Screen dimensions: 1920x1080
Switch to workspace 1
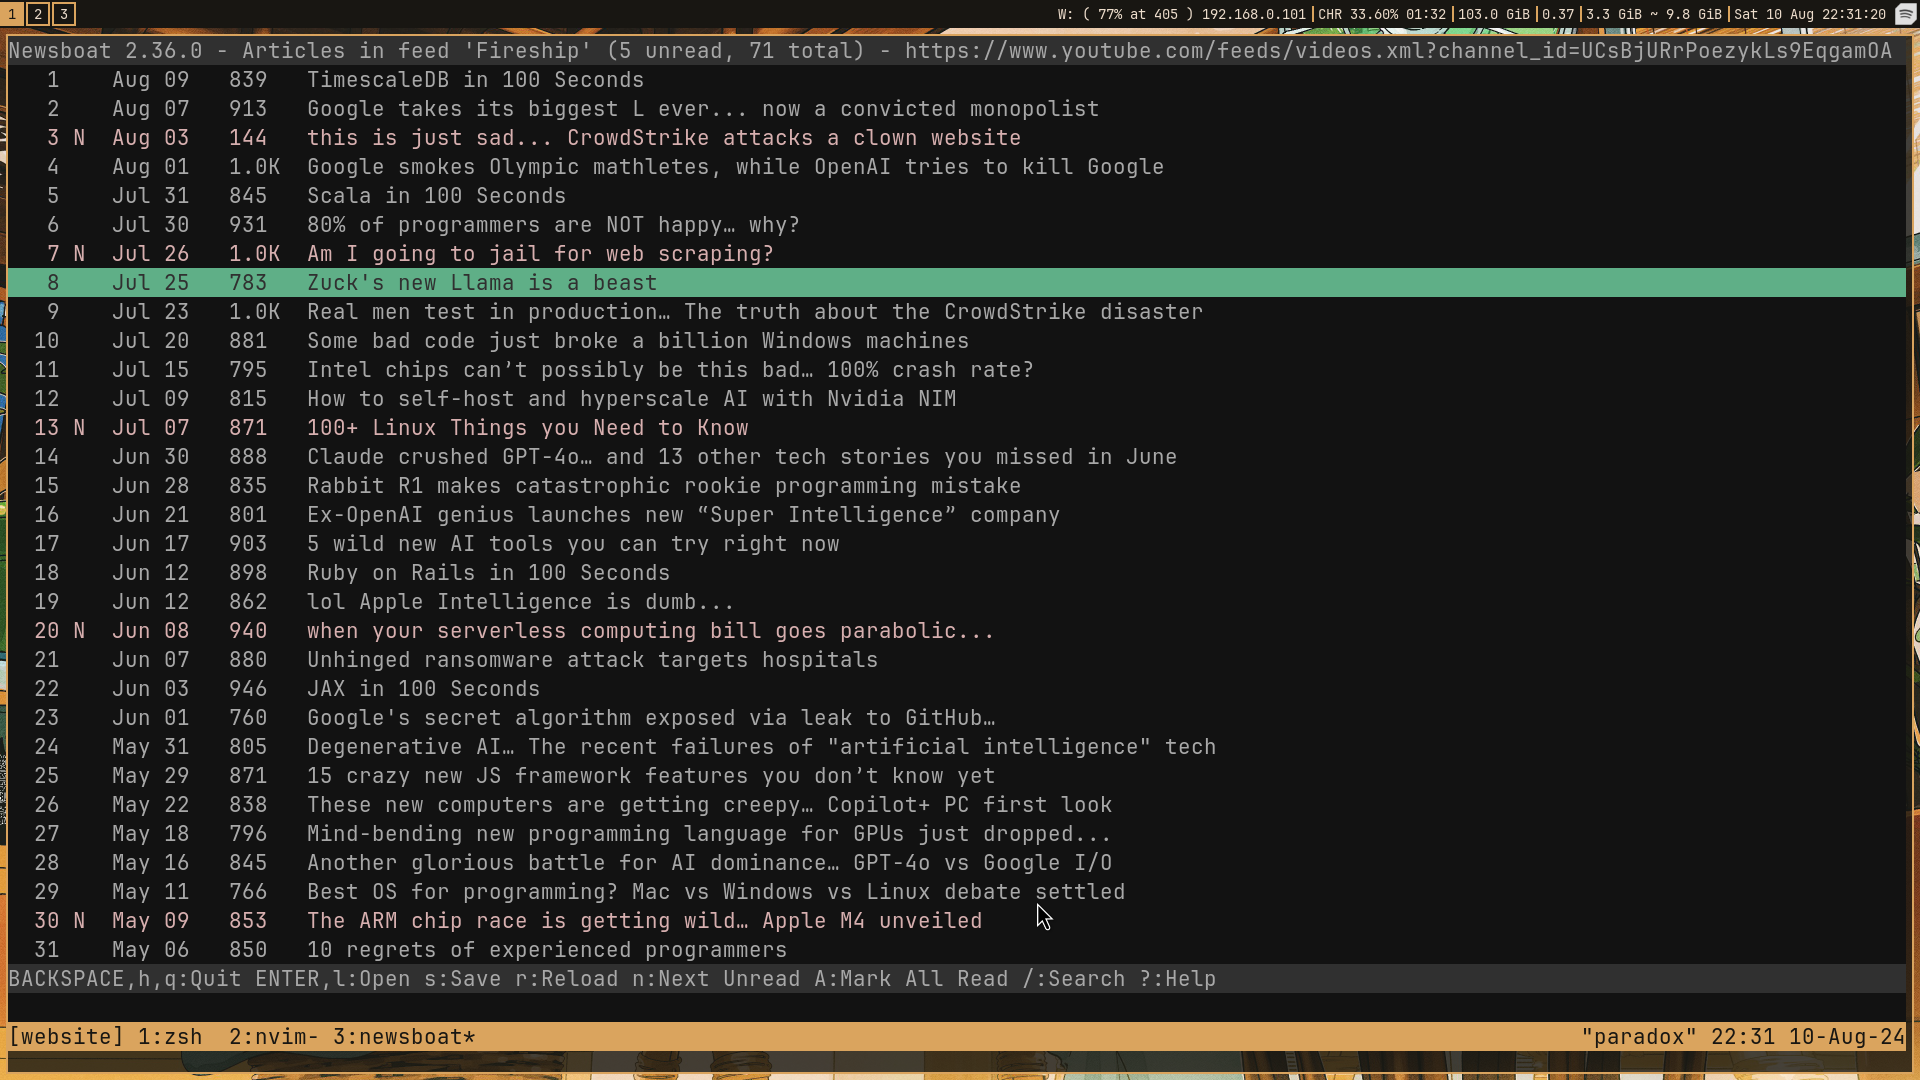pyautogui.click(x=12, y=14)
